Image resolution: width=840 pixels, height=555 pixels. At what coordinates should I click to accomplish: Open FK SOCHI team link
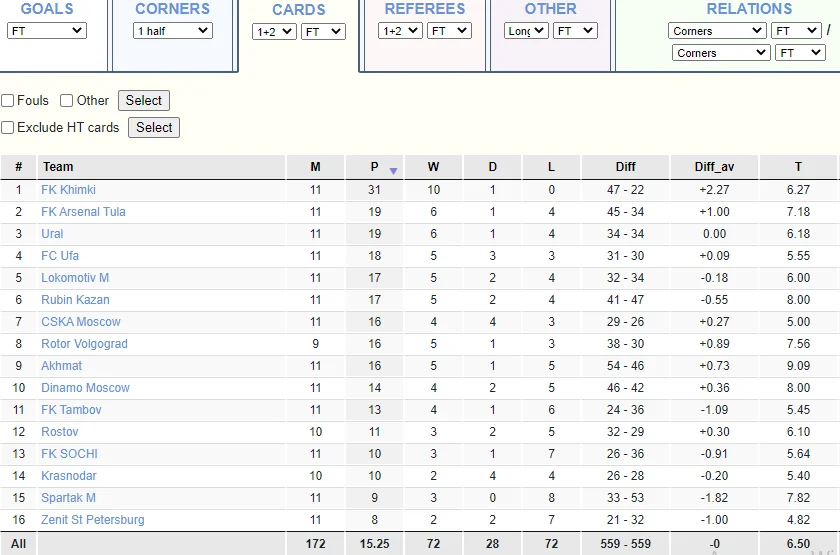click(x=70, y=453)
